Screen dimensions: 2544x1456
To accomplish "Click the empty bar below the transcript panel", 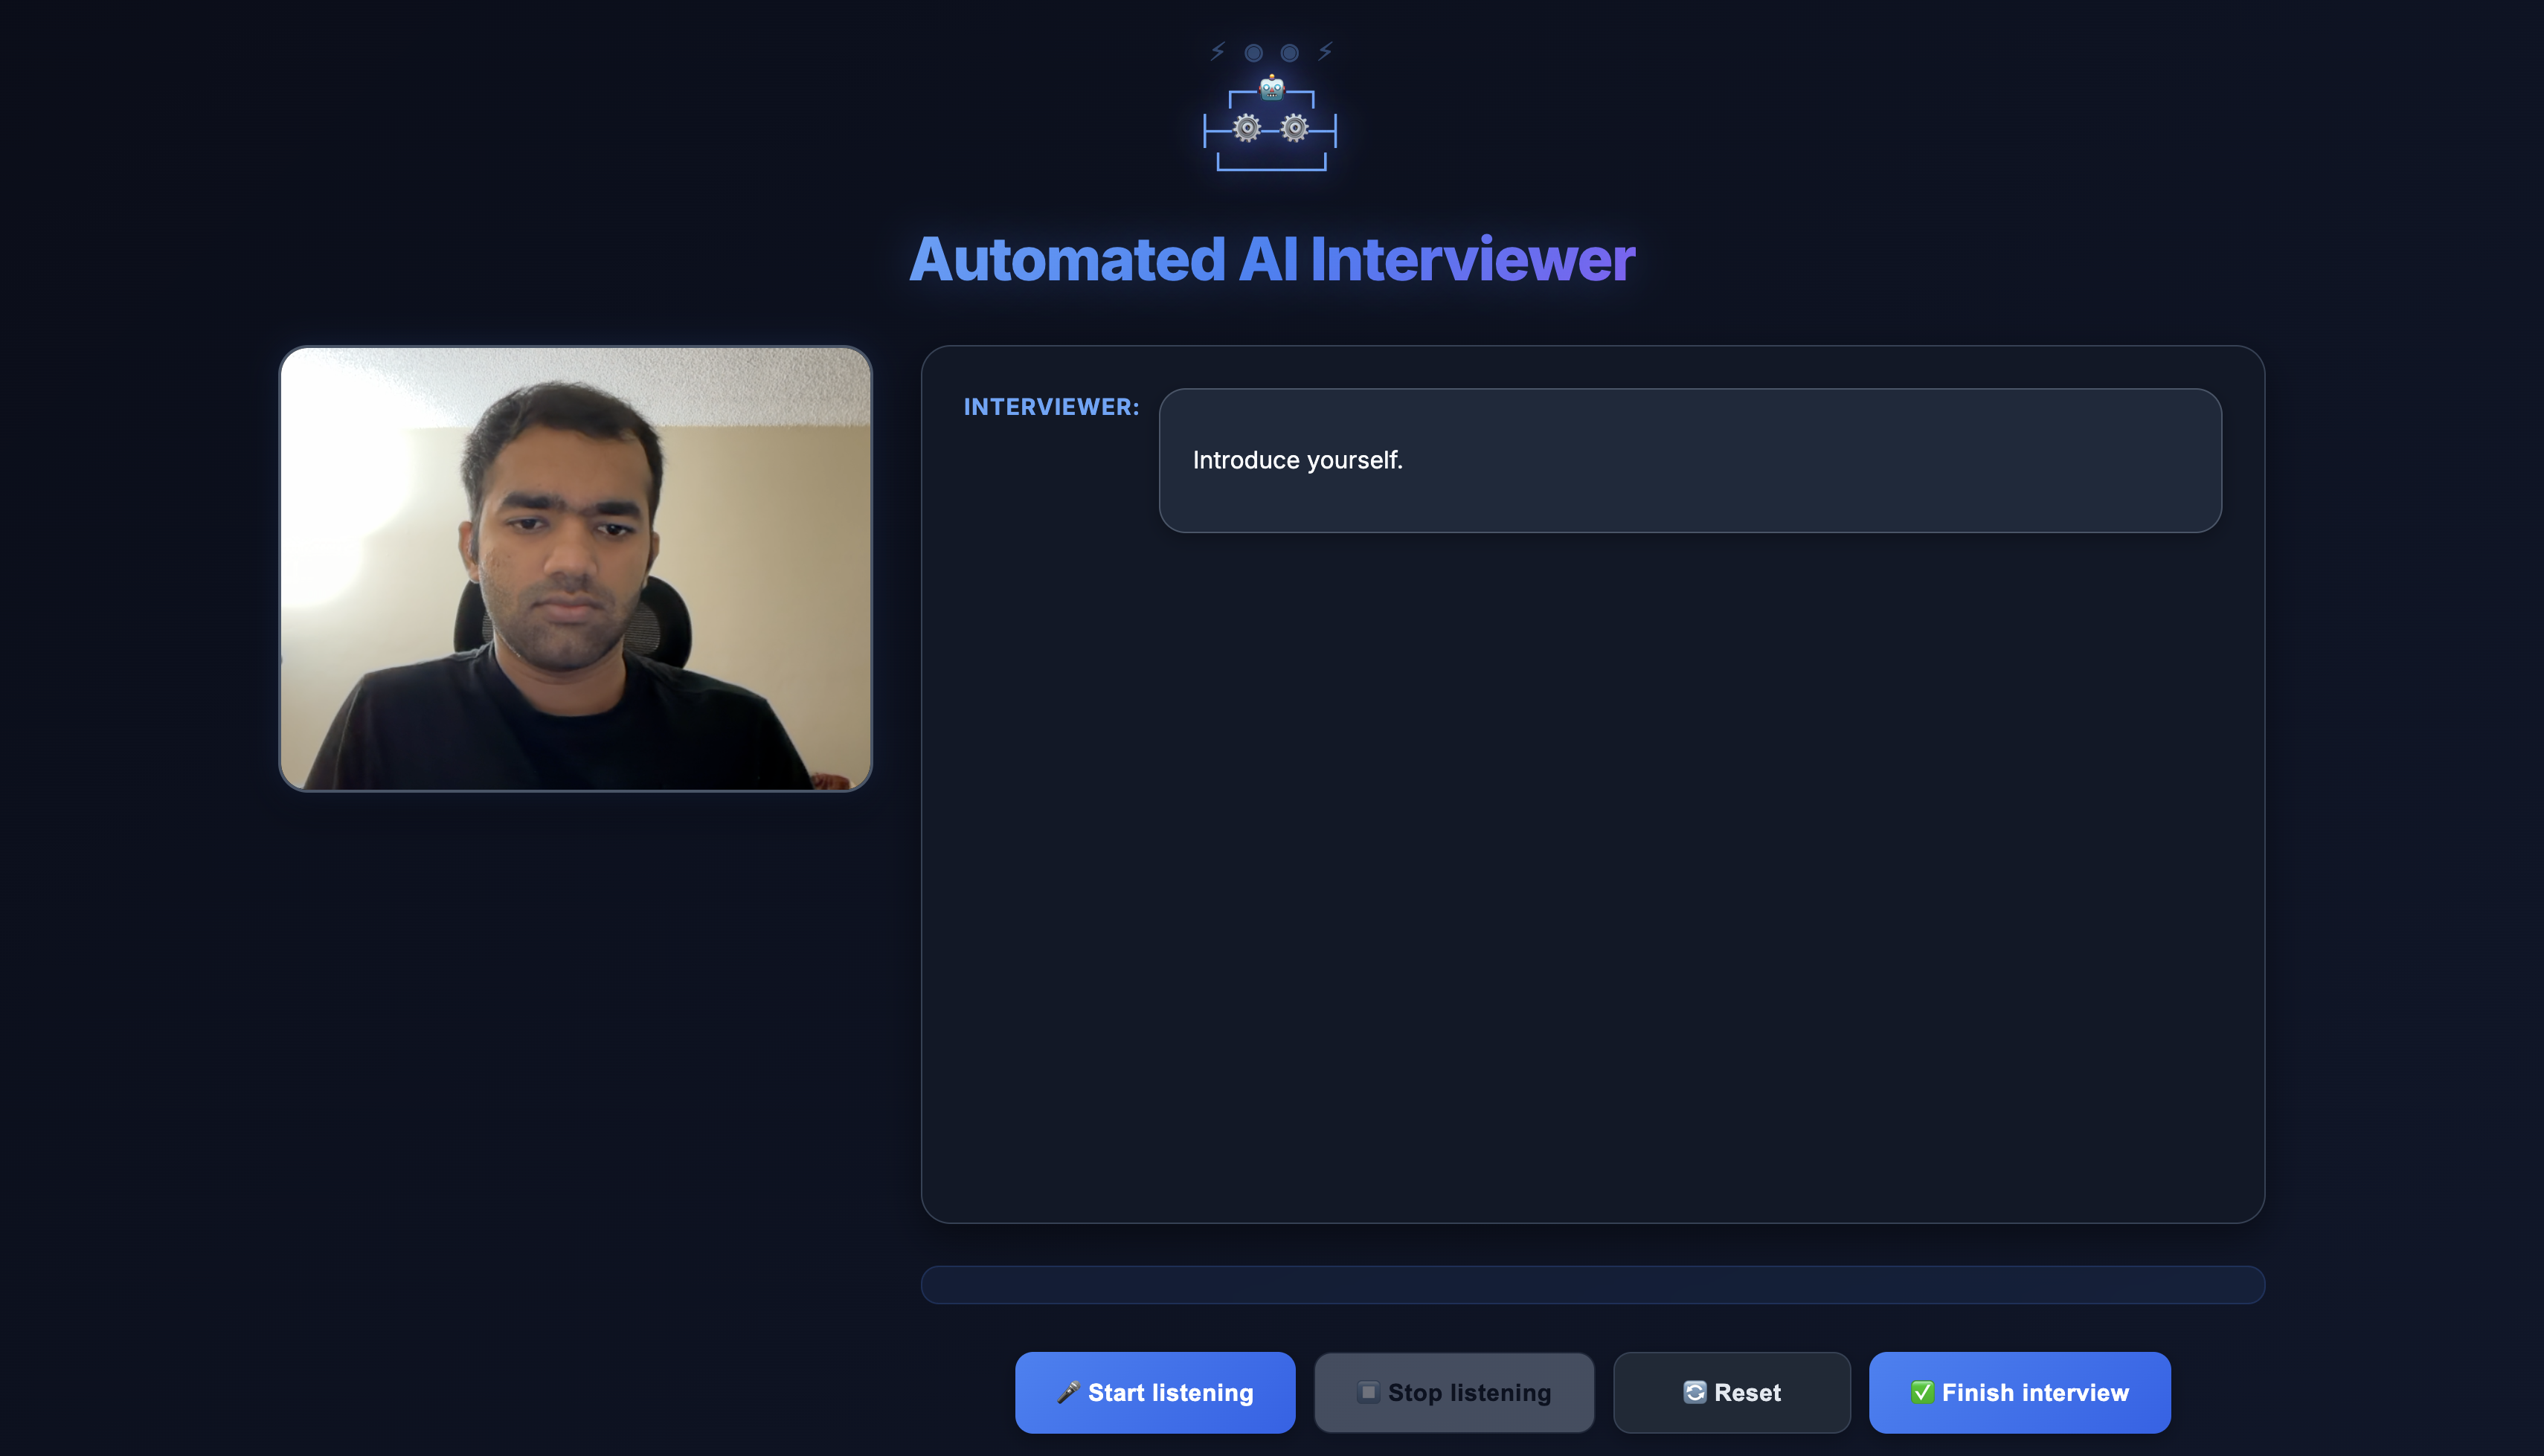I will pyautogui.click(x=1592, y=1284).
